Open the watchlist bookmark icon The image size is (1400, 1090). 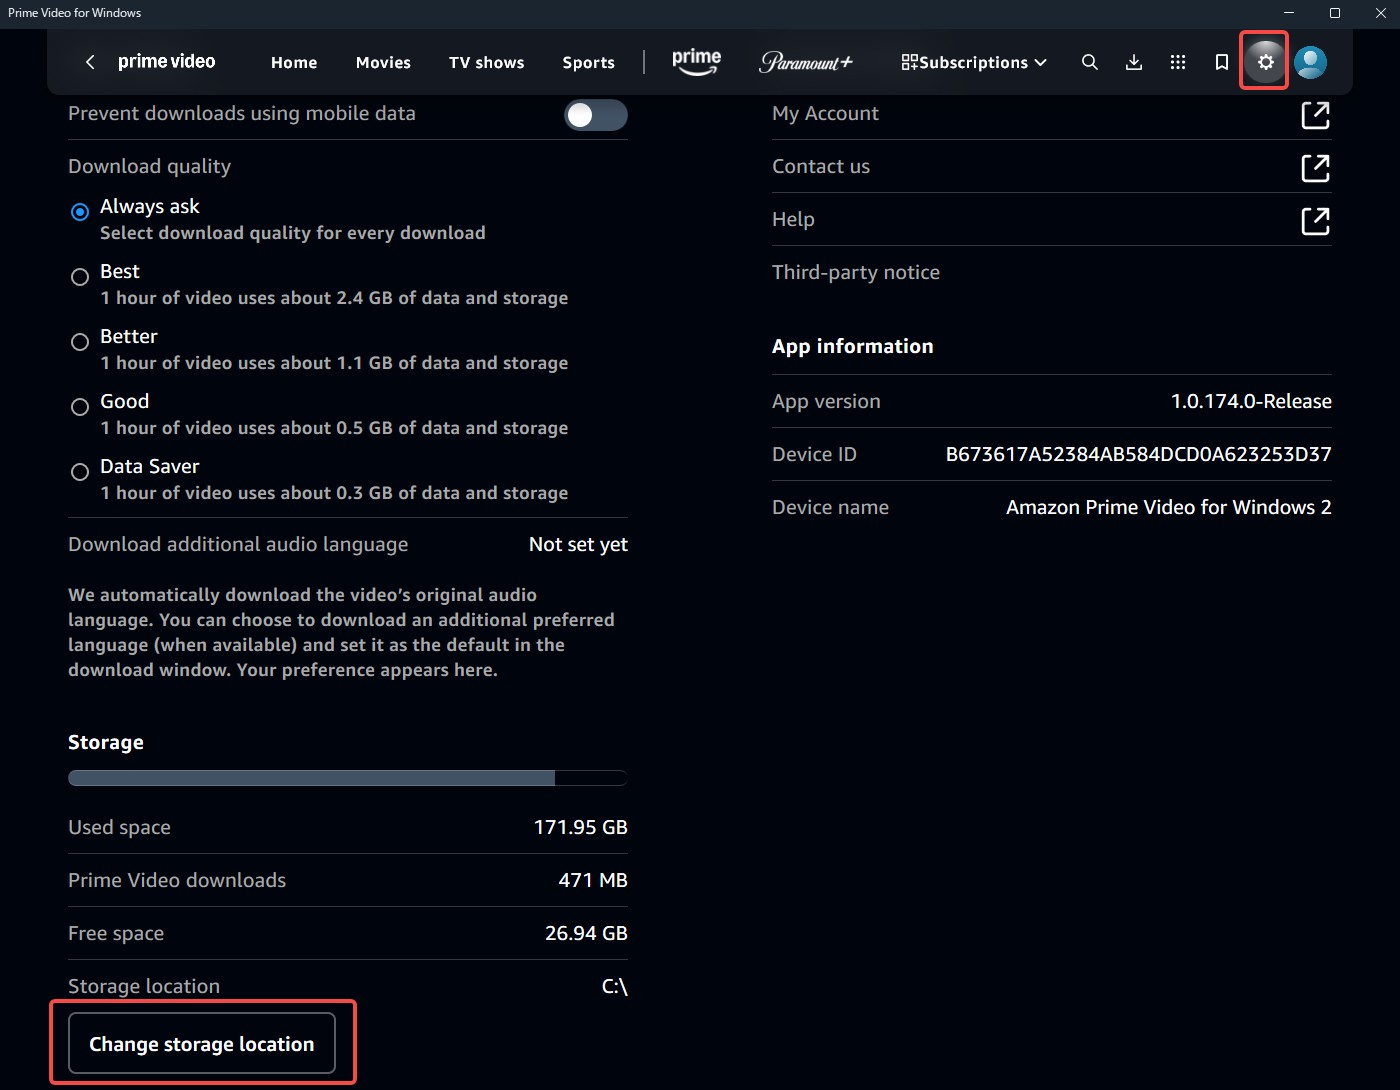click(x=1222, y=62)
